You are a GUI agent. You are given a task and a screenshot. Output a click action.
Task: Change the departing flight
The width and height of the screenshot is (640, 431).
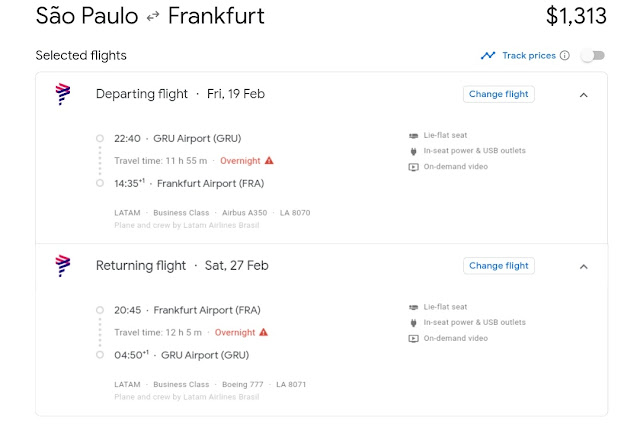499,94
